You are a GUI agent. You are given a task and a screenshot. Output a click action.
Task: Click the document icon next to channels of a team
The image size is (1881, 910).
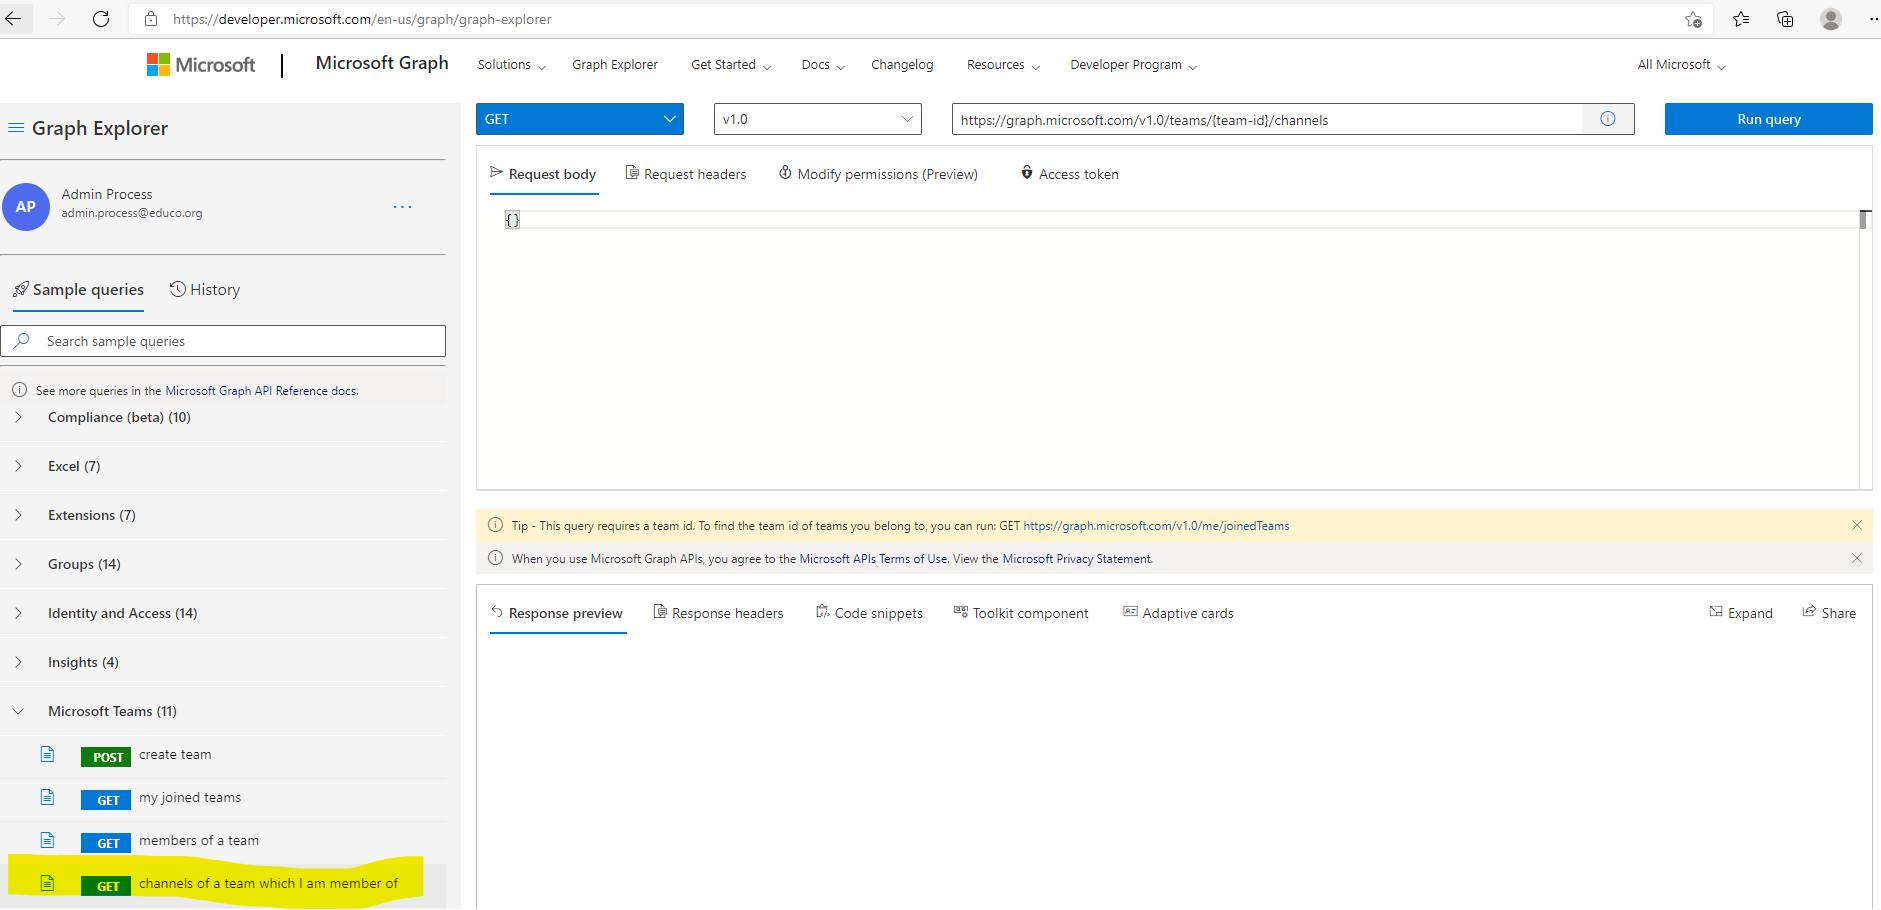coord(47,883)
